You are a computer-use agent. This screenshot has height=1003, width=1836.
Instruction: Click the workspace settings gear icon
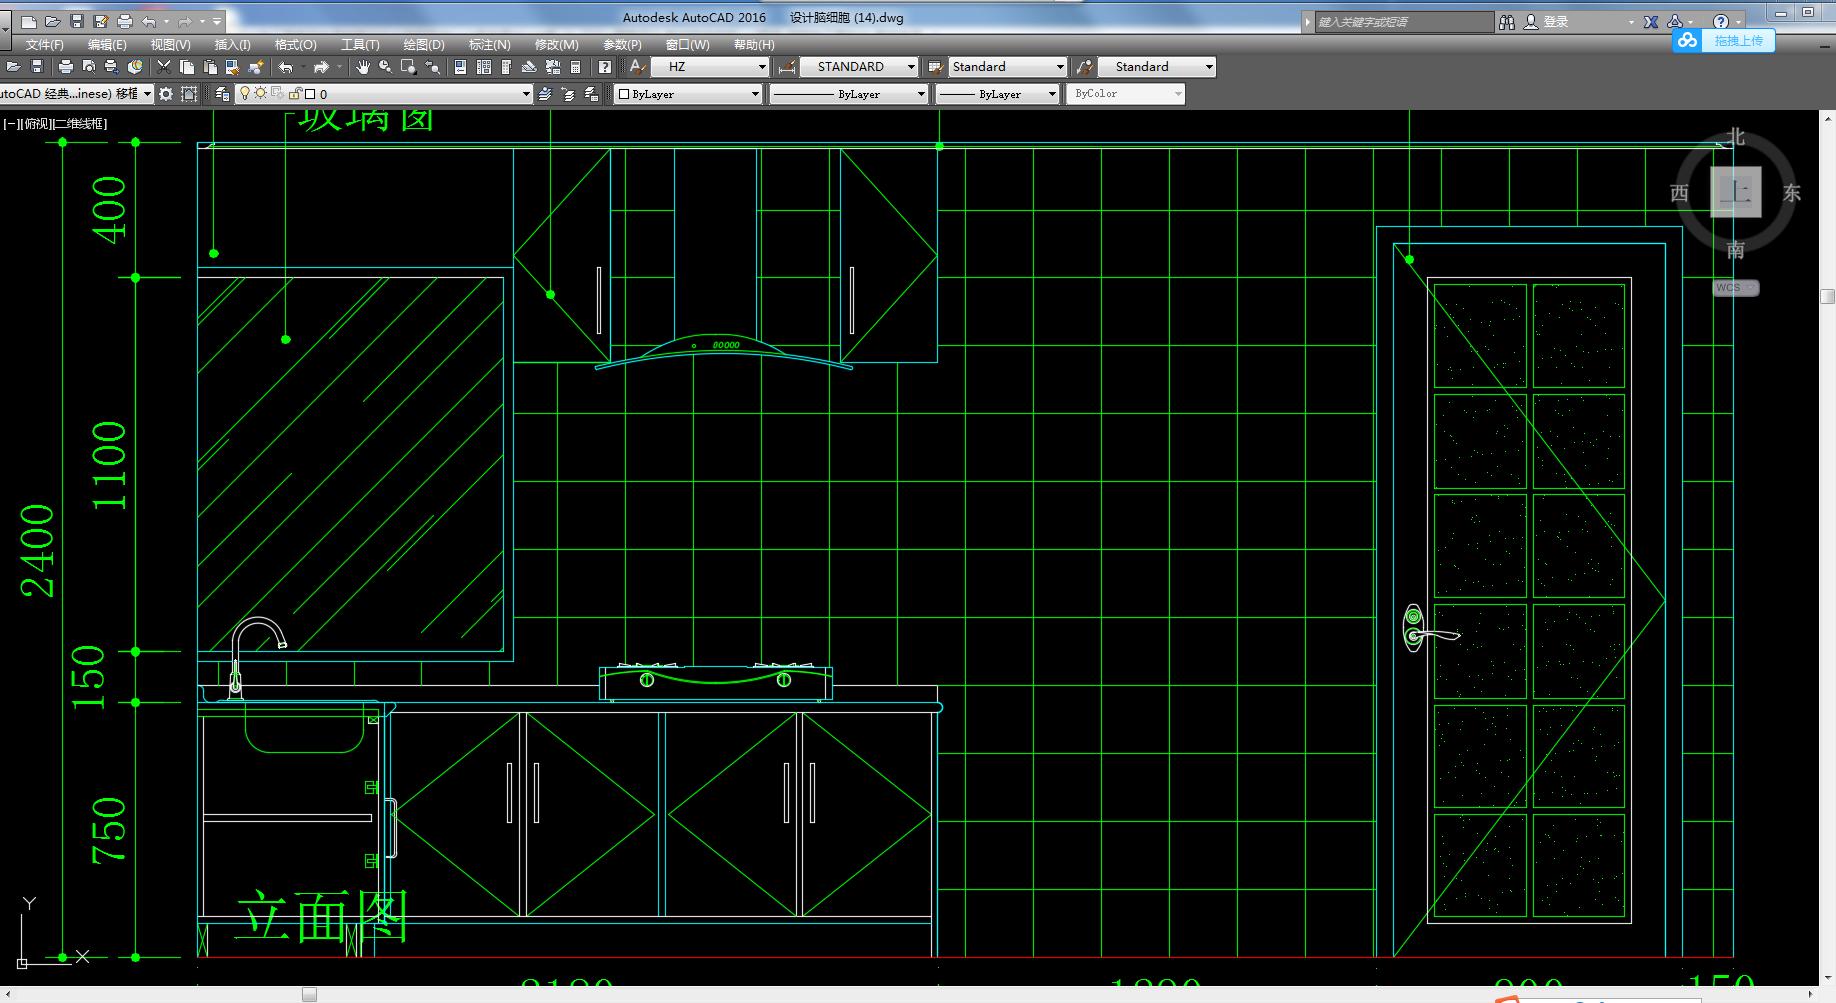point(166,94)
